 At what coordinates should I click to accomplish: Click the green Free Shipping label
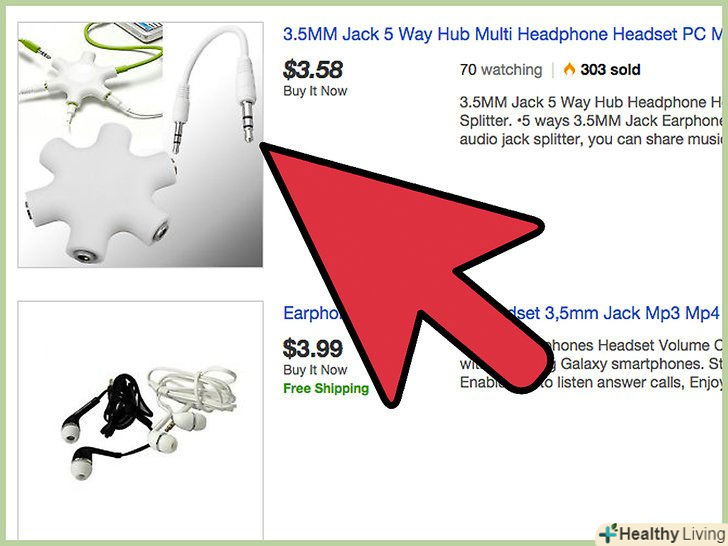pos(326,388)
